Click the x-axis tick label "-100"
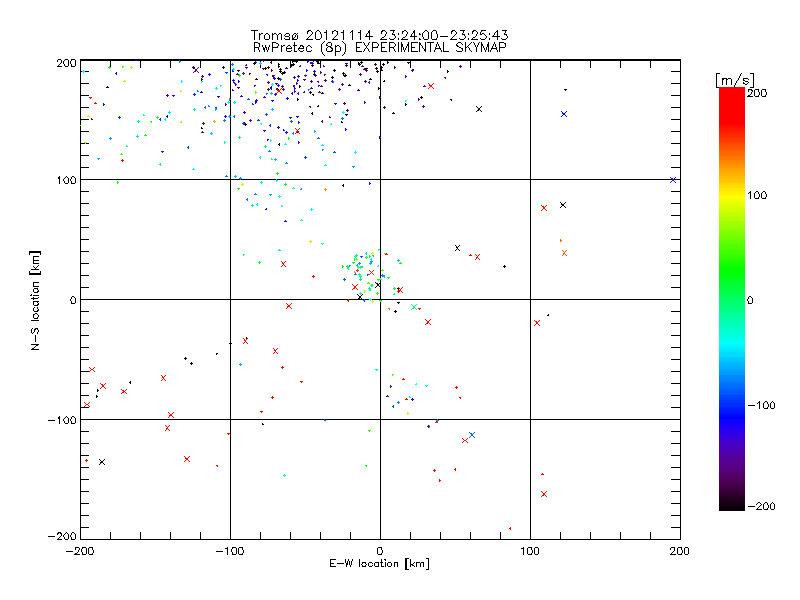 coord(230,551)
